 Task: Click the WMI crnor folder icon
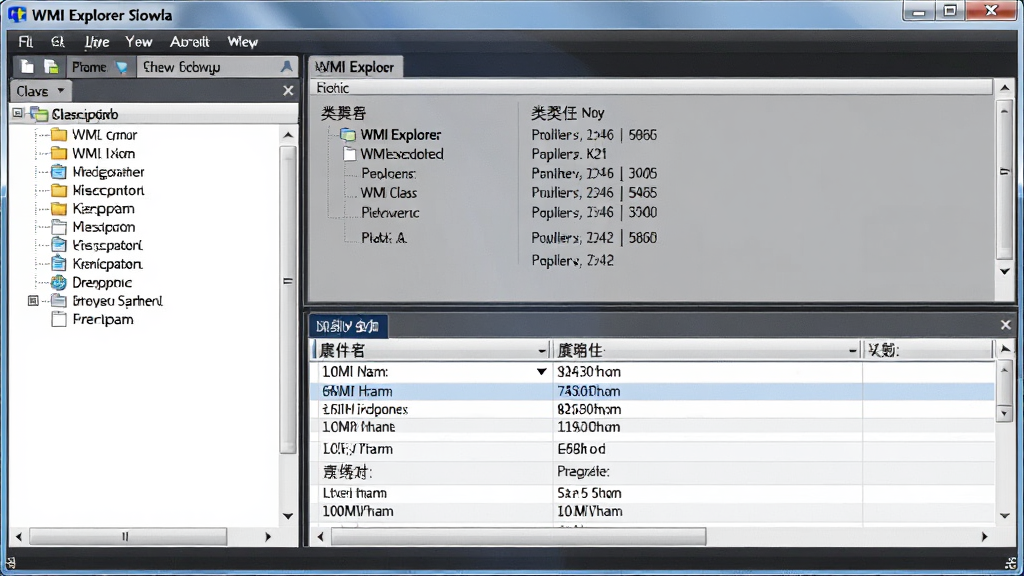point(59,135)
